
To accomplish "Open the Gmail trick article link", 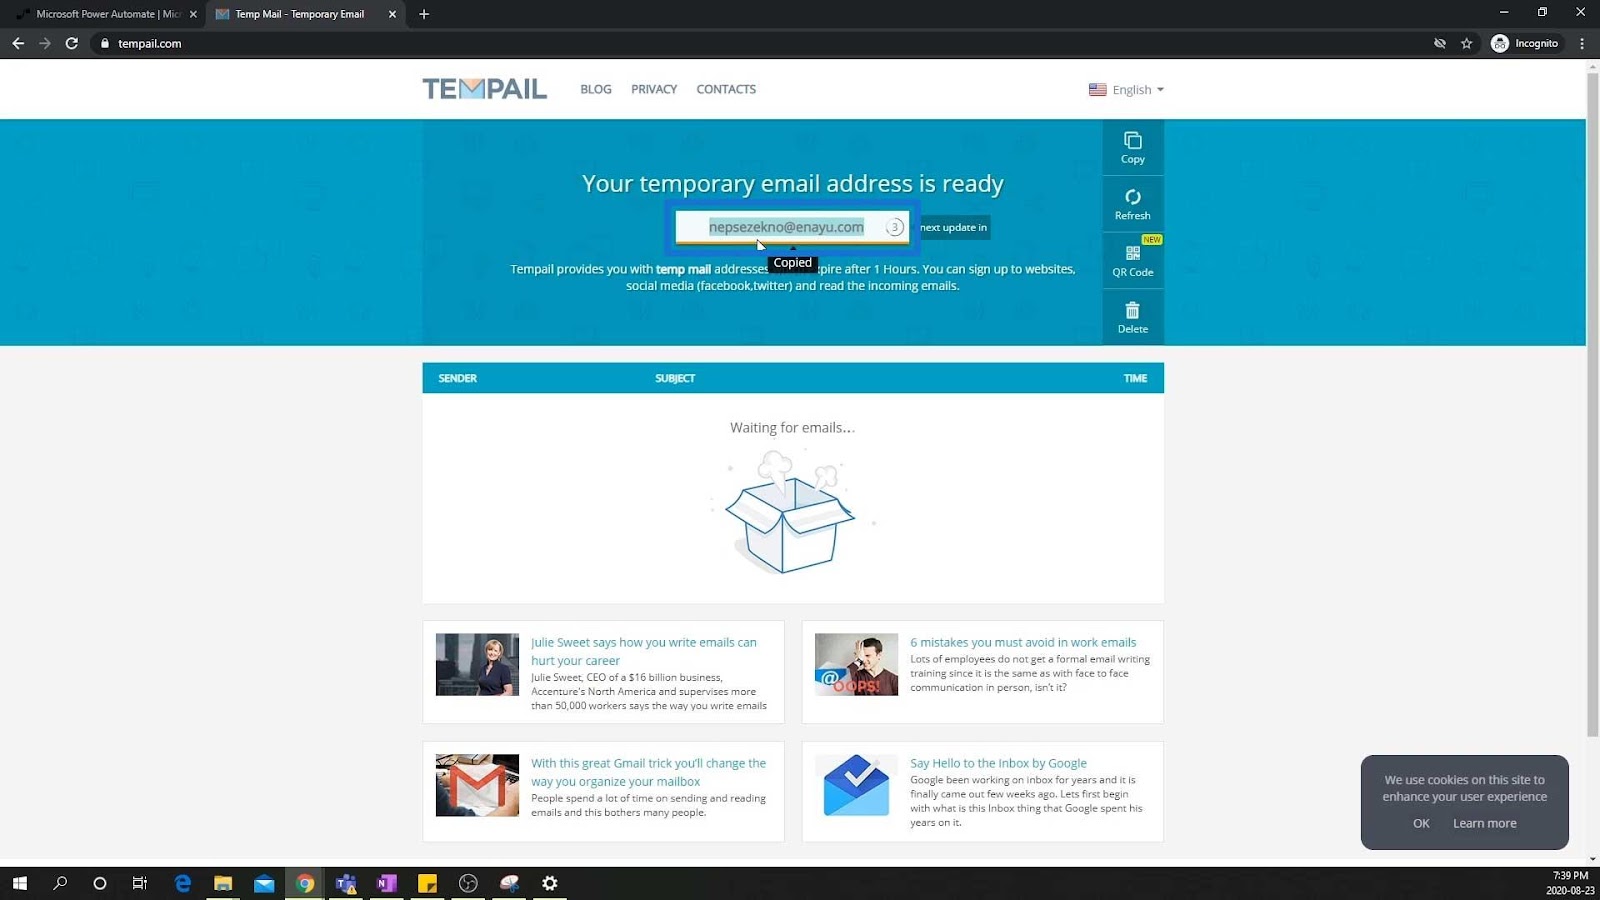I will (x=648, y=772).
